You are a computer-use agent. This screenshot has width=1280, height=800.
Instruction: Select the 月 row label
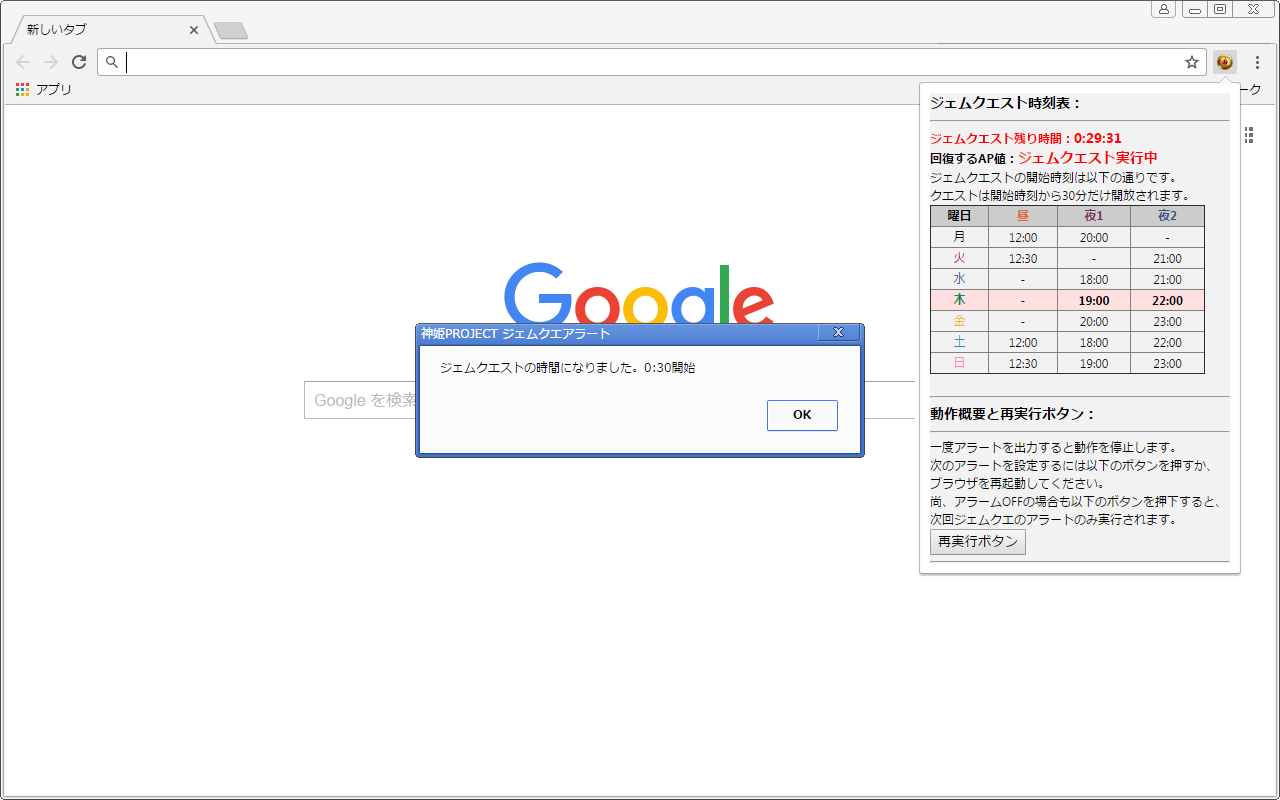(x=959, y=237)
